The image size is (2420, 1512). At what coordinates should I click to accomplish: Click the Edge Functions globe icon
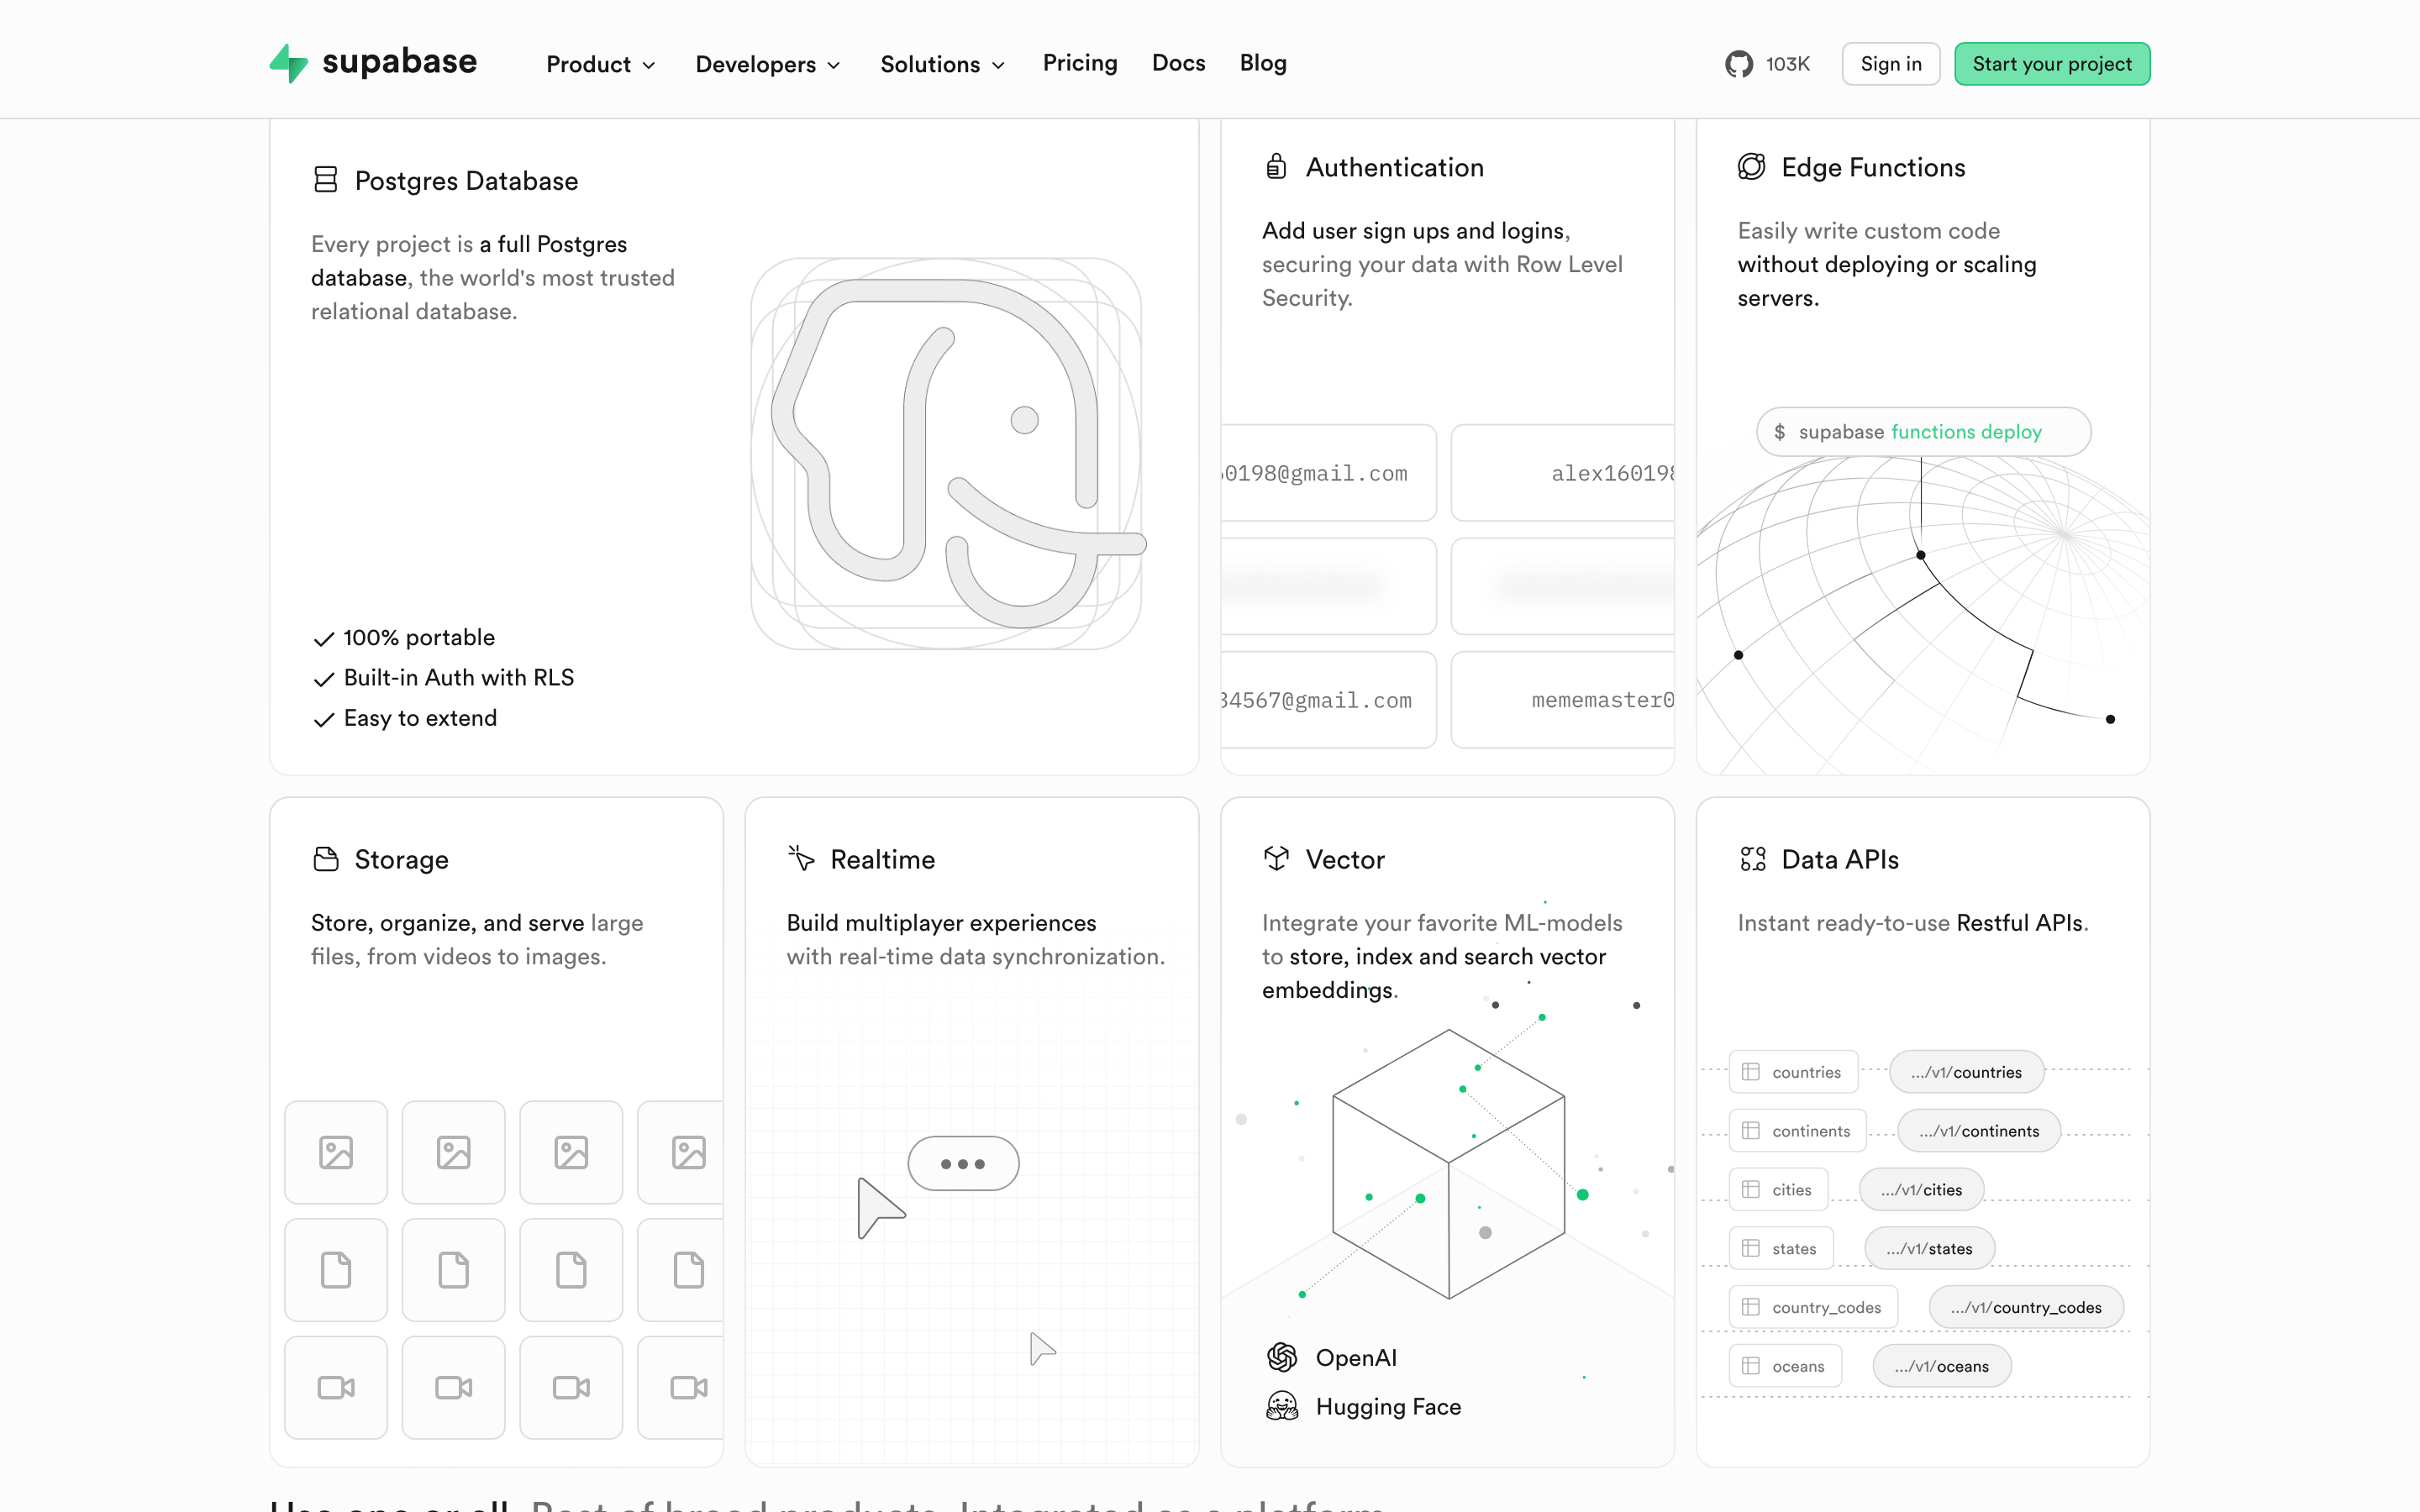coord(1751,166)
